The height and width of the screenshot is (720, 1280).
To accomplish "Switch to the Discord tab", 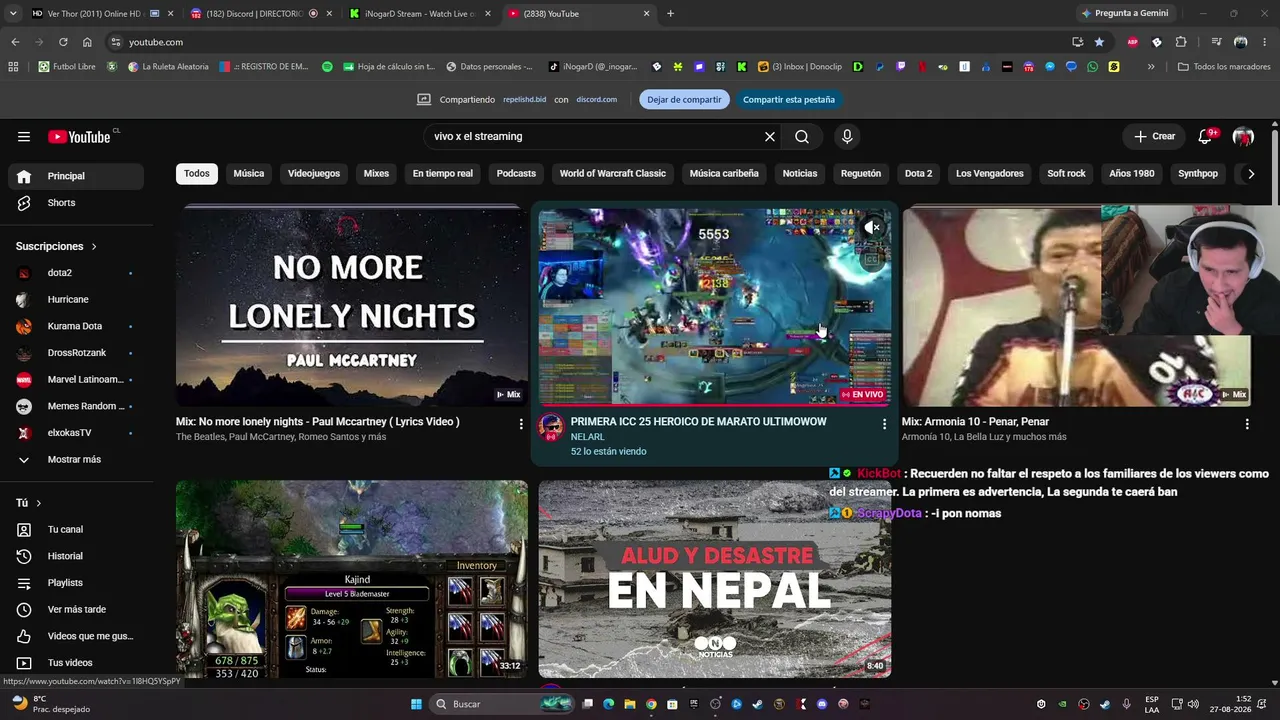I will point(260,14).
